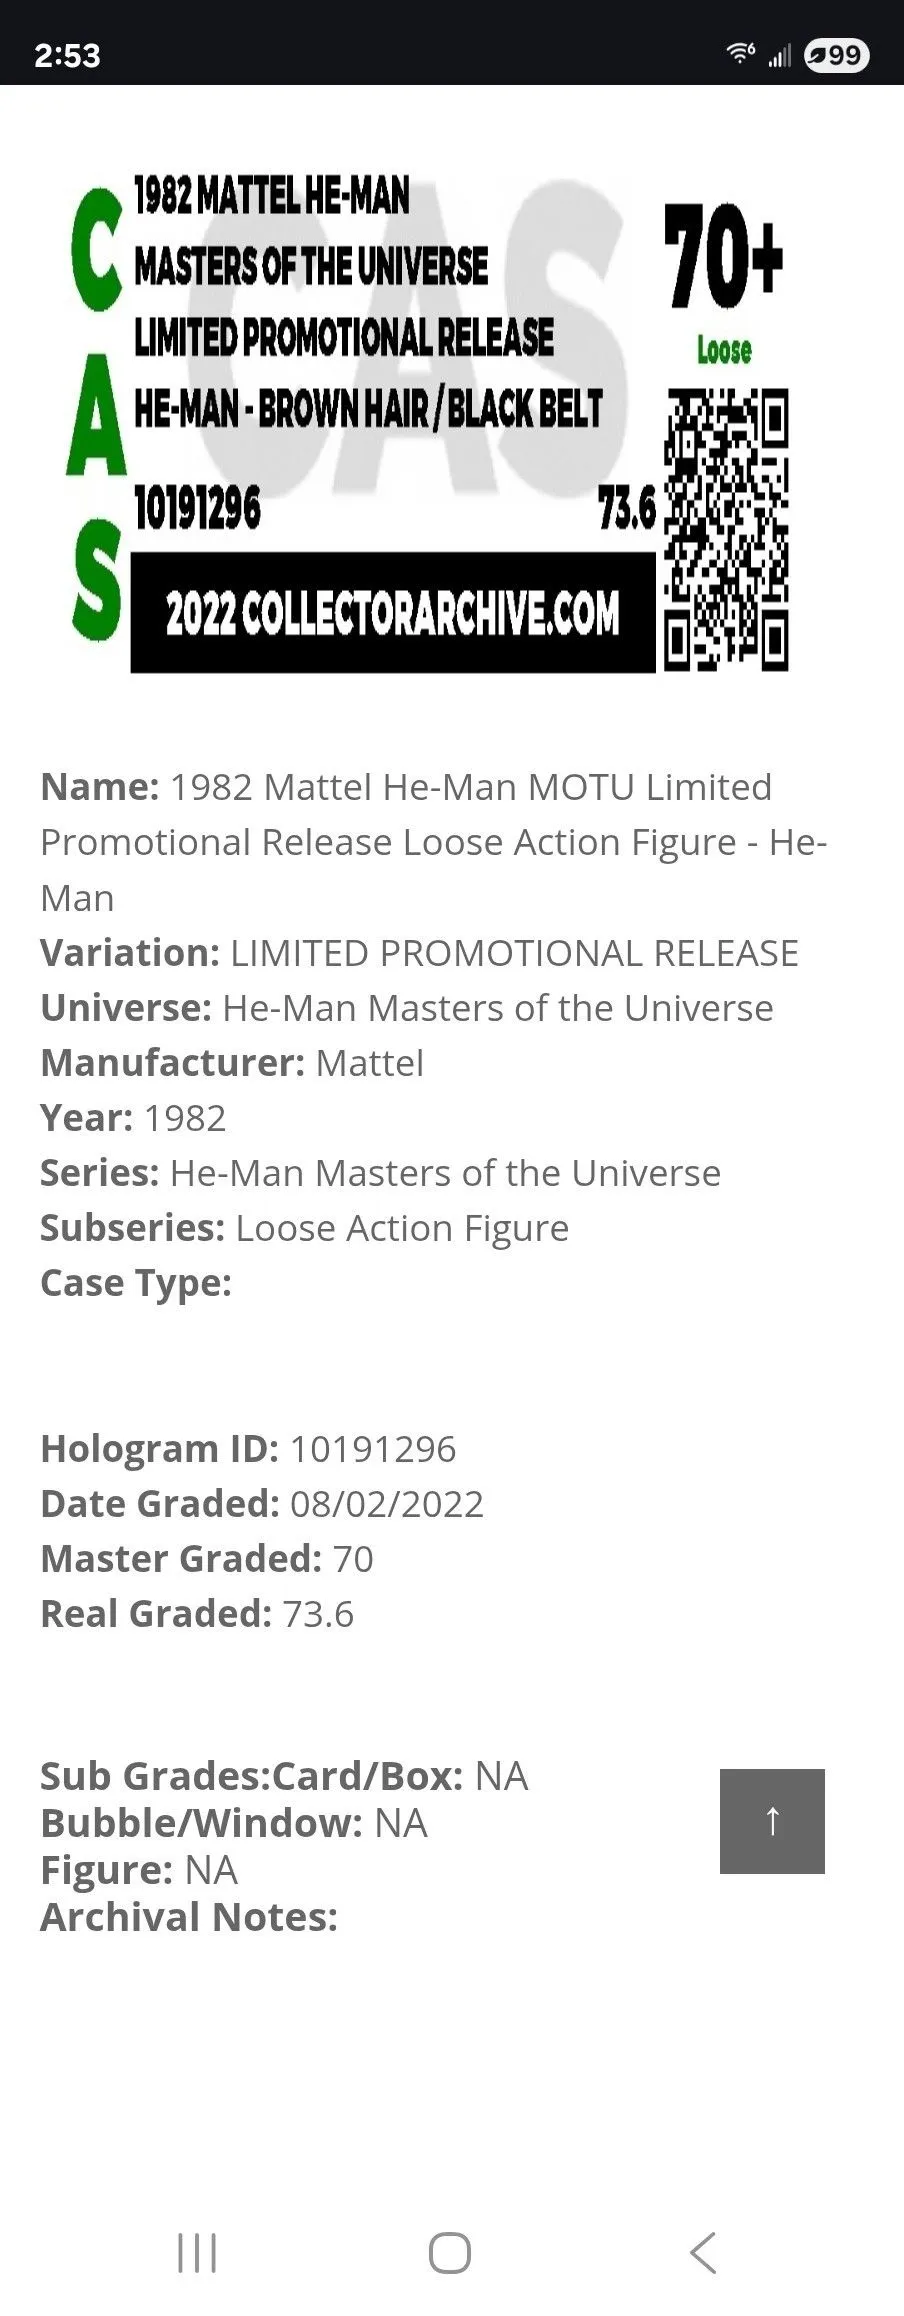Image resolution: width=904 pixels, height=2316 pixels.
Task: Open Android recent apps navigation icon
Action: click(197, 2253)
